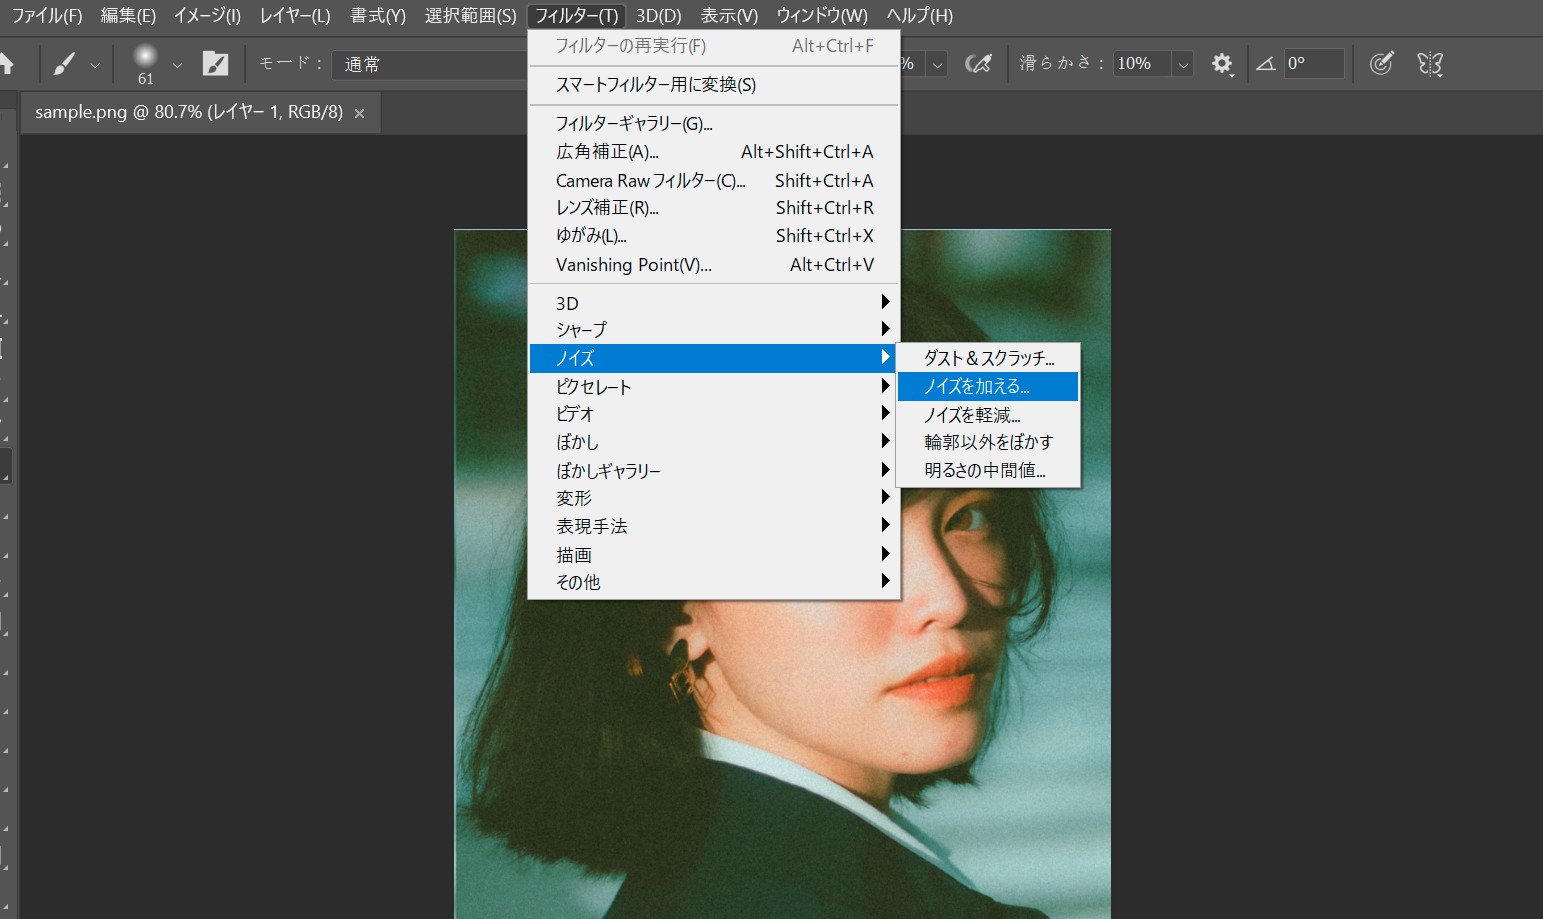Open the butterfly symmetry paint options
The image size is (1543, 919).
pos(1430,64)
